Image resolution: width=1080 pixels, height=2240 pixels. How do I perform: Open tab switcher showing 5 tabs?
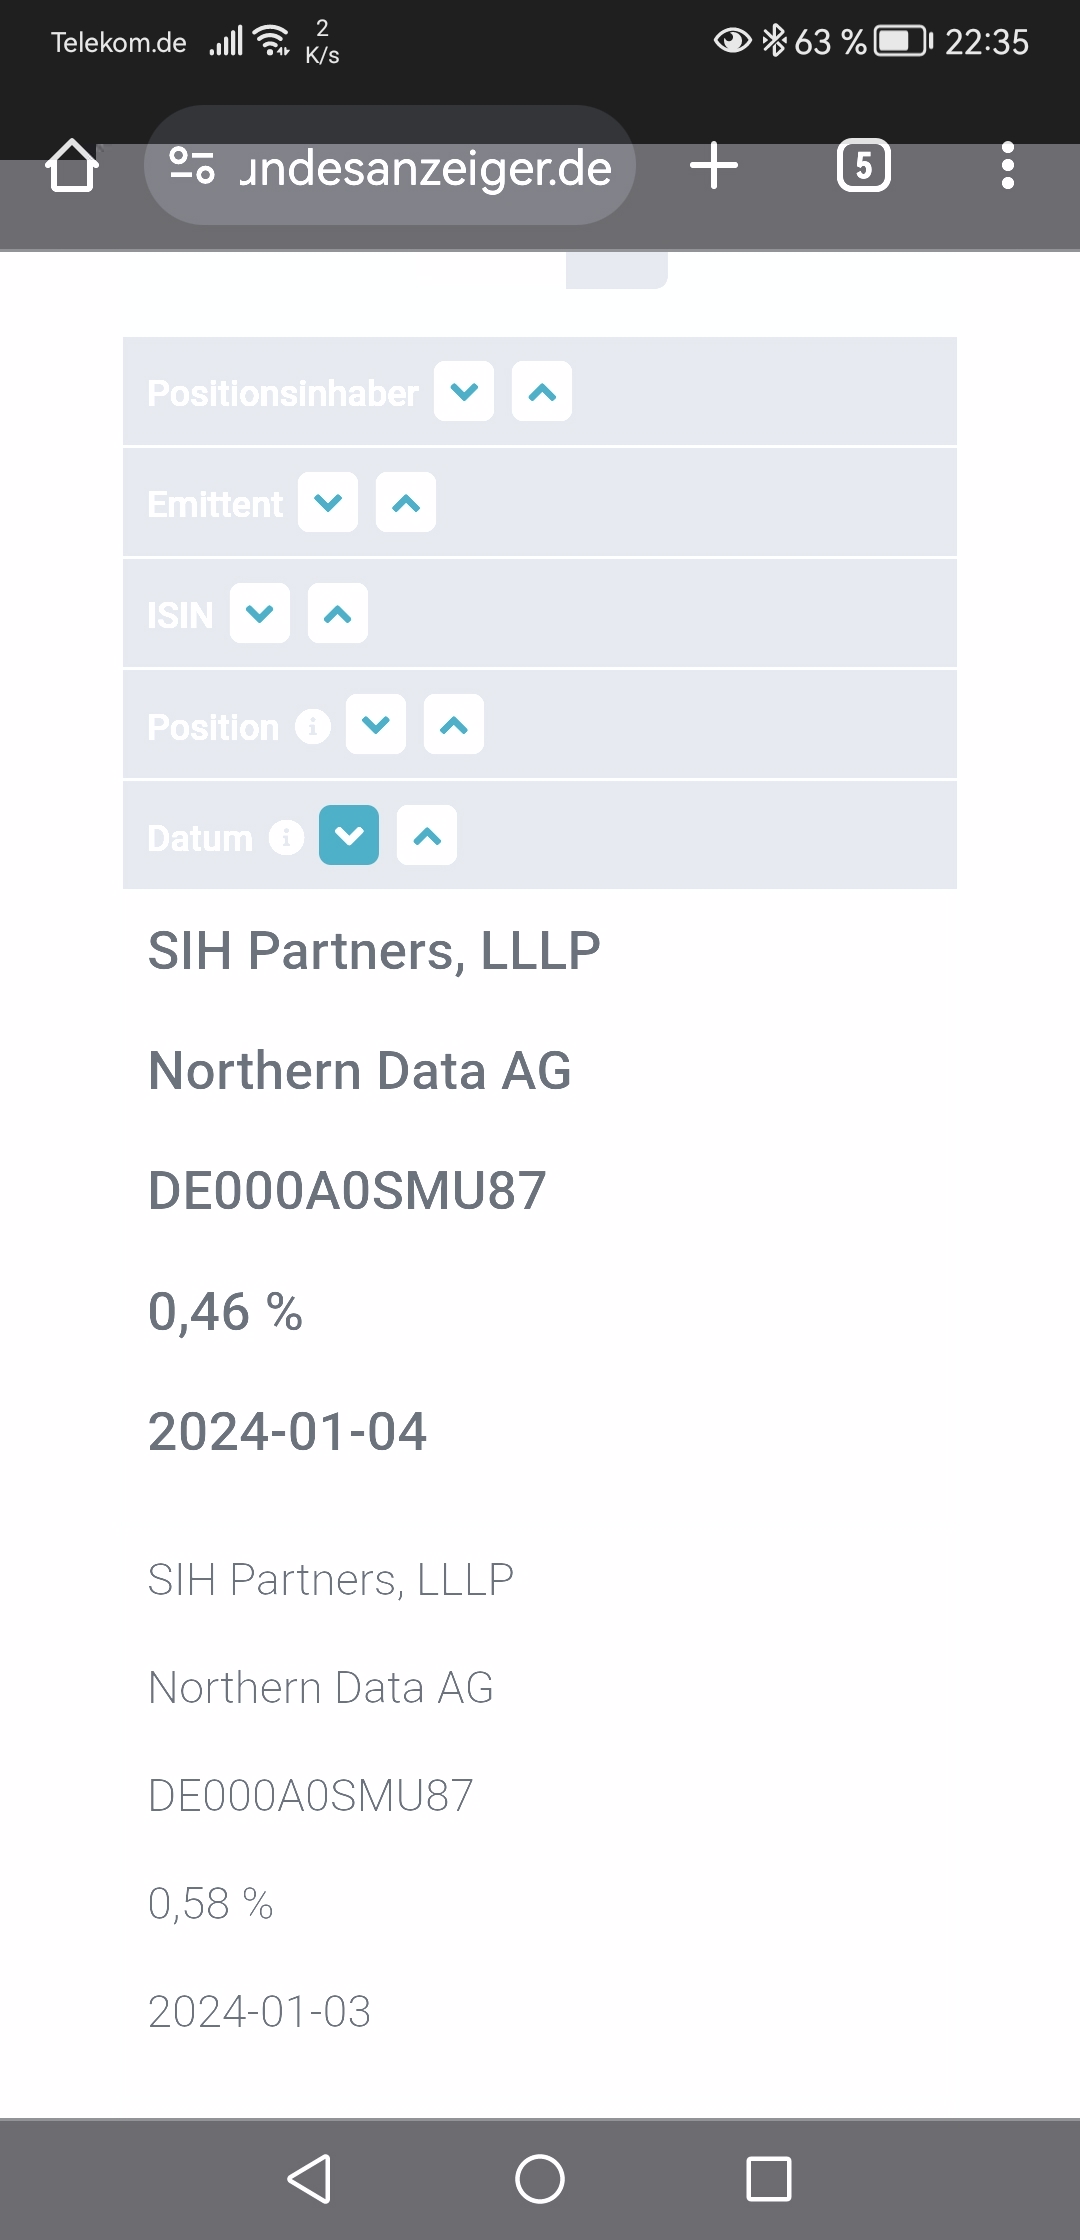[863, 166]
